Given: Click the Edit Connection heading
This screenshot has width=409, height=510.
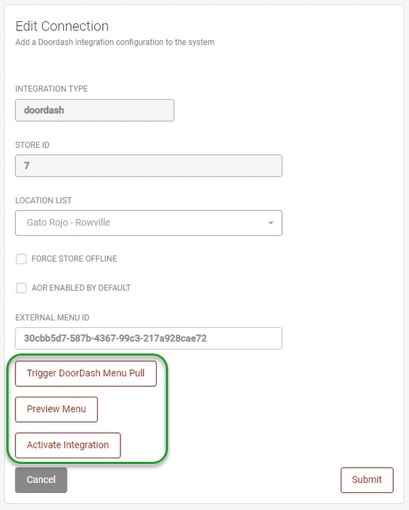Looking at the screenshot, I should tap(62, 26).
